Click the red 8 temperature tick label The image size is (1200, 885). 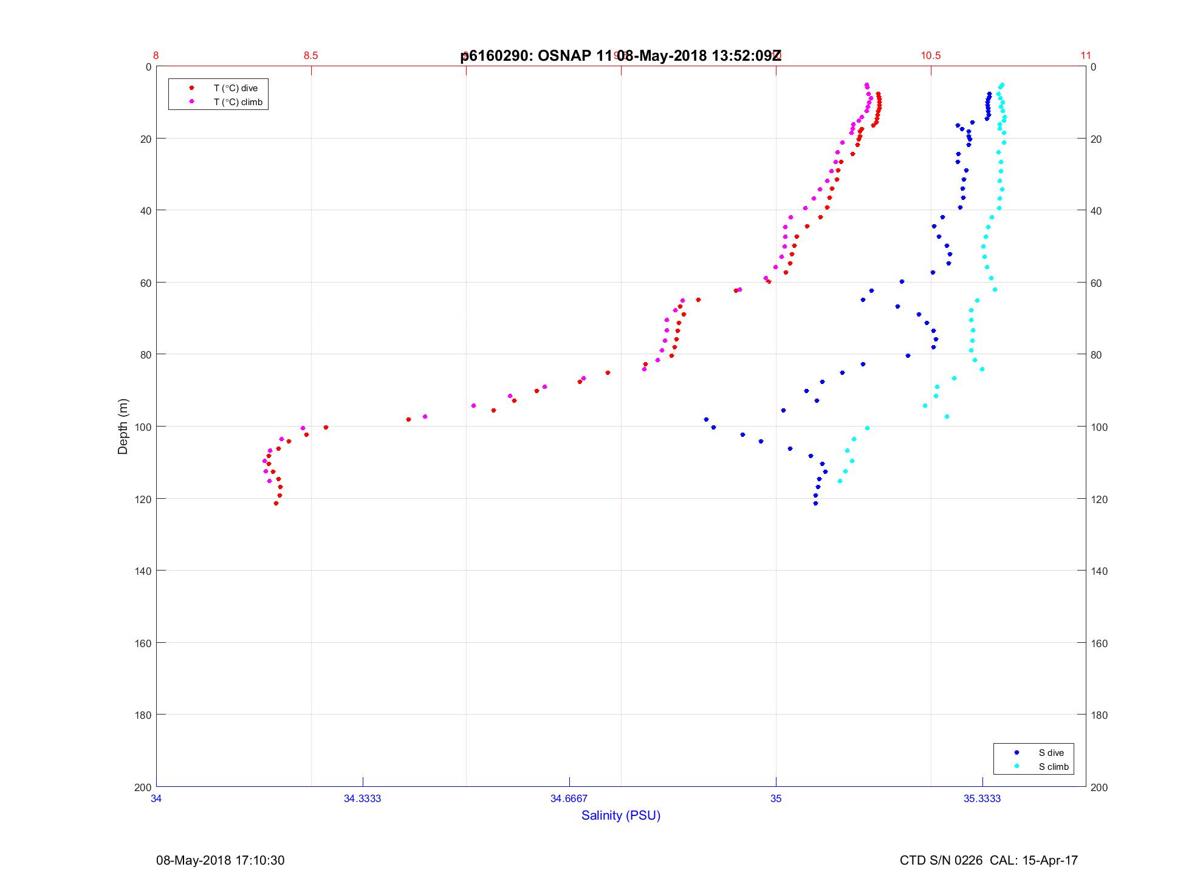pyautogui.click(x=156, y=56)
